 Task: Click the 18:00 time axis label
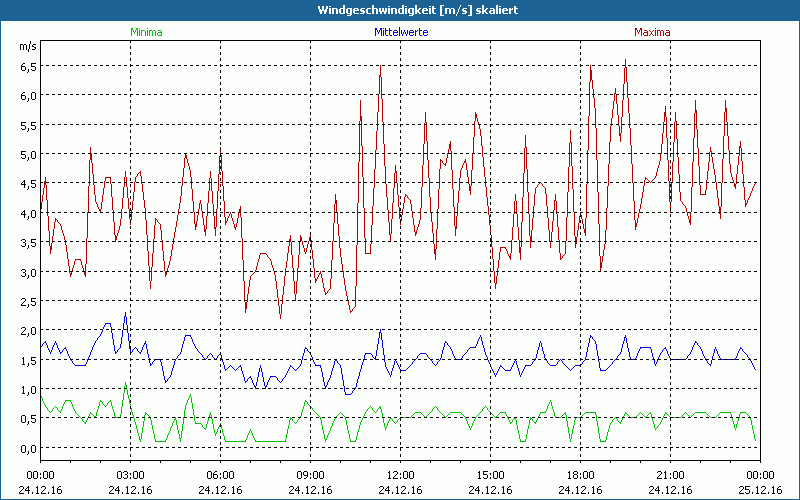pyautogui.click(x=580, y=474)
